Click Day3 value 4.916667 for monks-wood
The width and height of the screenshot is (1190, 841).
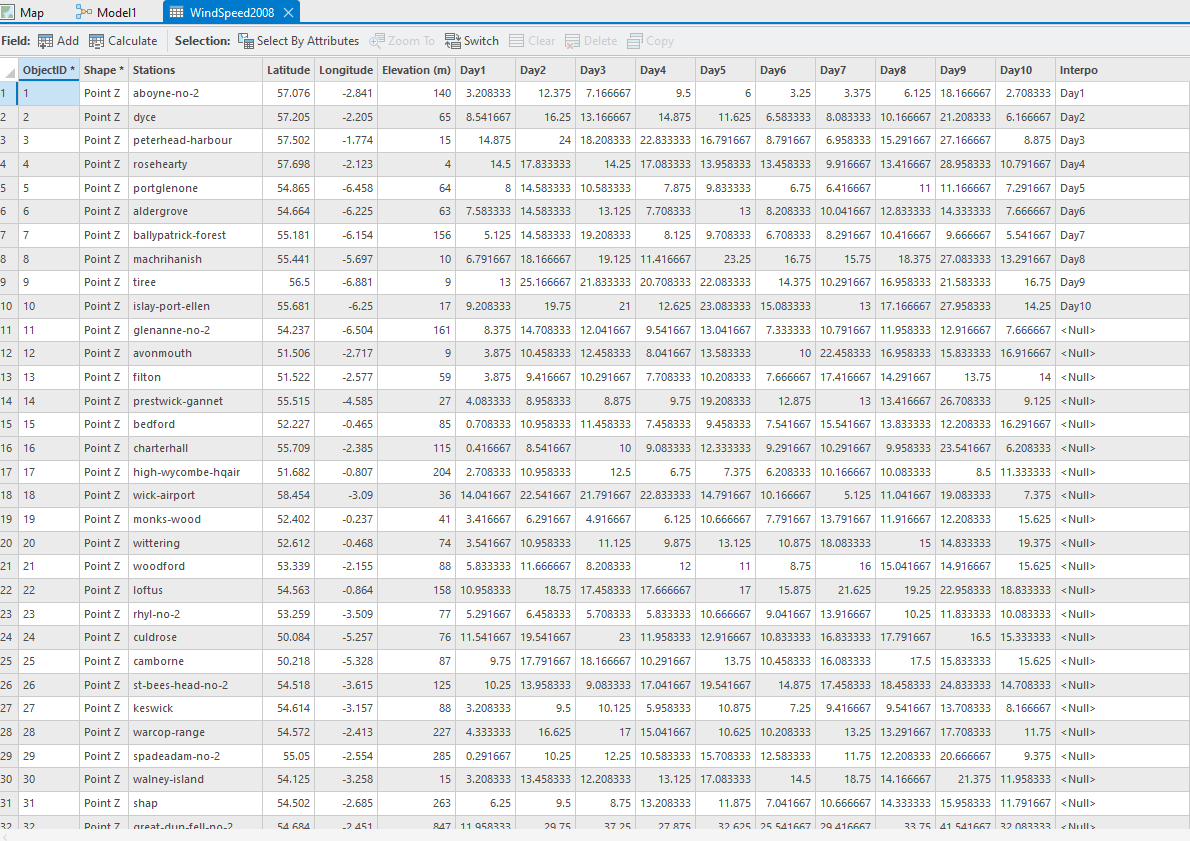click(x=605, y=519)
